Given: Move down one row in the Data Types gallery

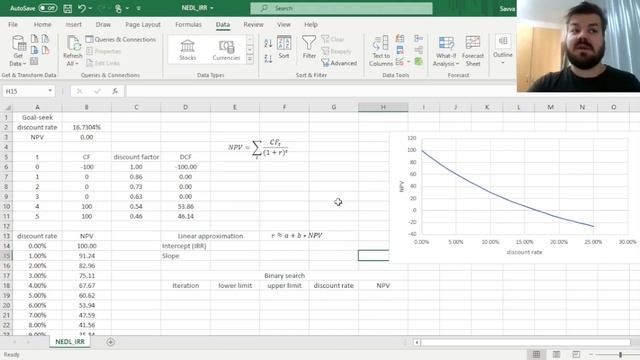Looking at the screenshot, I should (x=250, y=49).
